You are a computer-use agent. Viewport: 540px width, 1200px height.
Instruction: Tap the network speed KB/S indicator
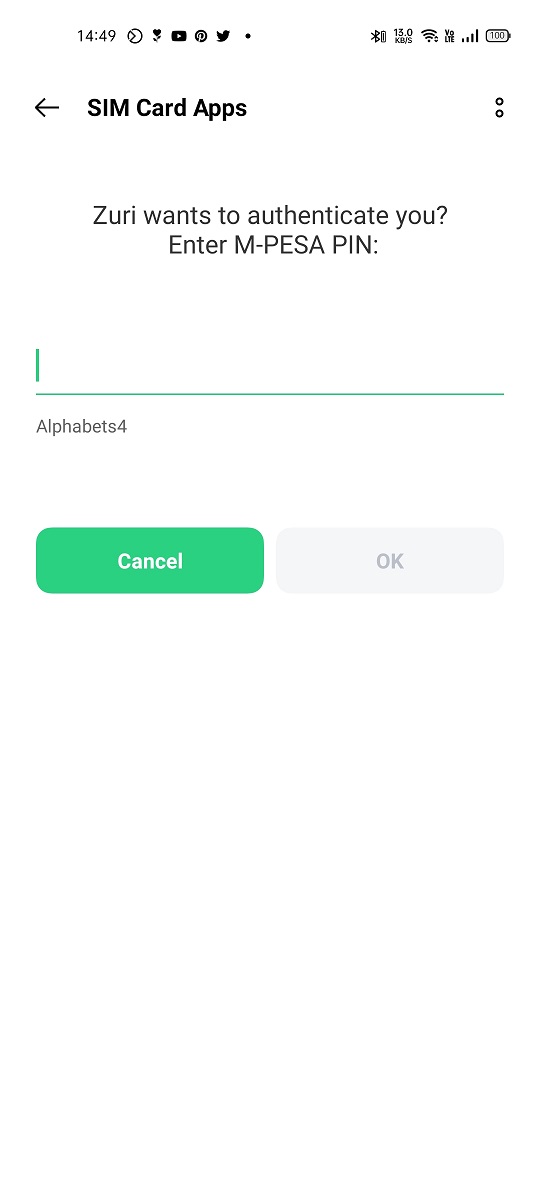[x=404, y=36]
